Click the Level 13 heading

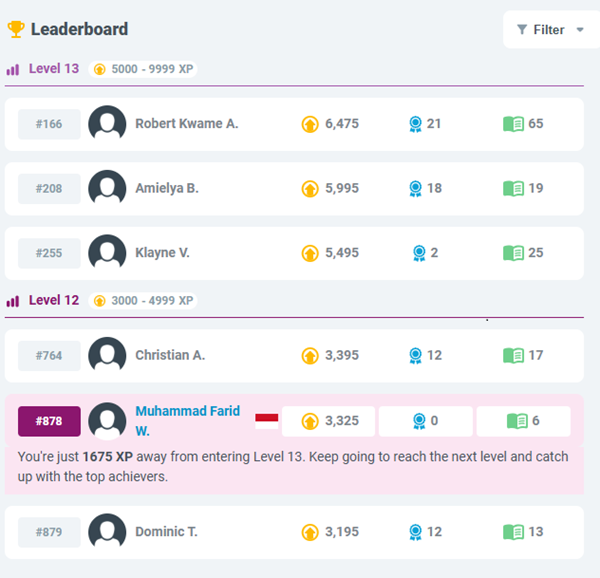pyautogui.click(x=54, y=69)
